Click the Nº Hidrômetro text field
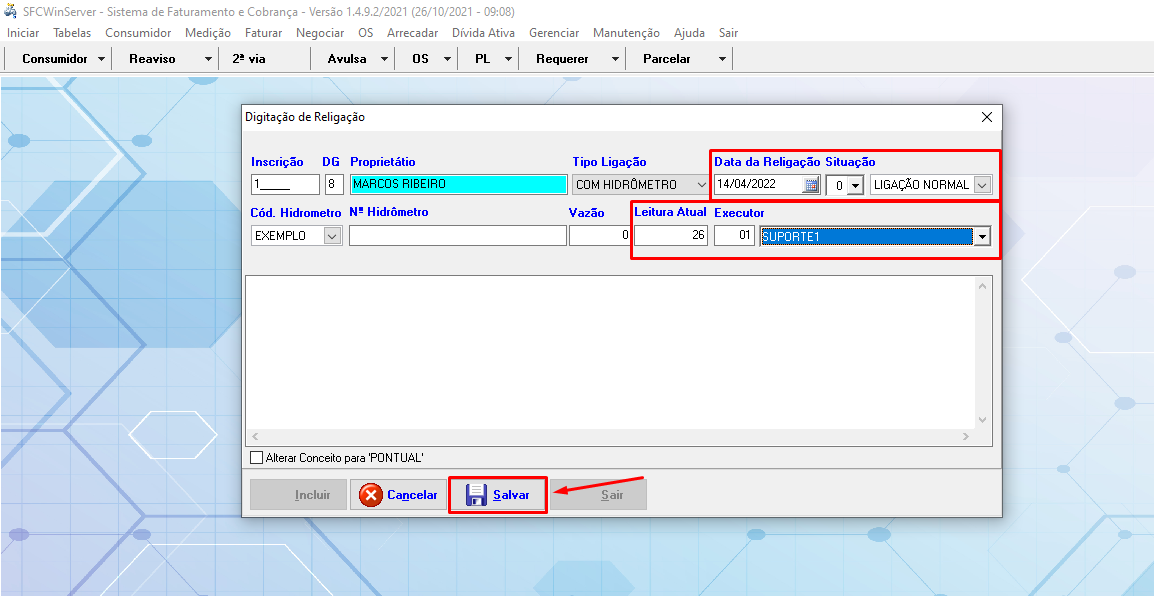 pyautogui.click(x=457, y=236)
